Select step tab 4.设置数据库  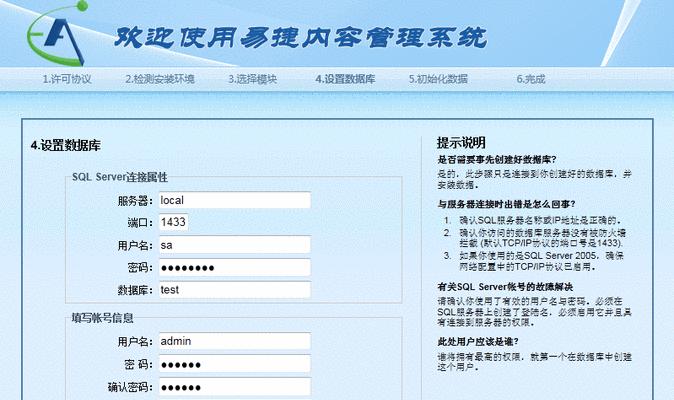345,79
